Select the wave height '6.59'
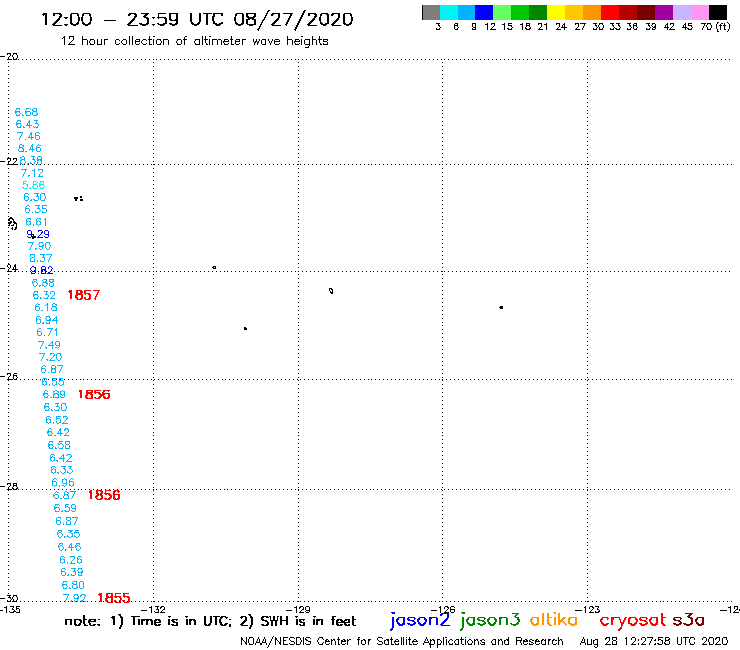The width and height of the screenshot is (740, 650). [x=65, y=508]
